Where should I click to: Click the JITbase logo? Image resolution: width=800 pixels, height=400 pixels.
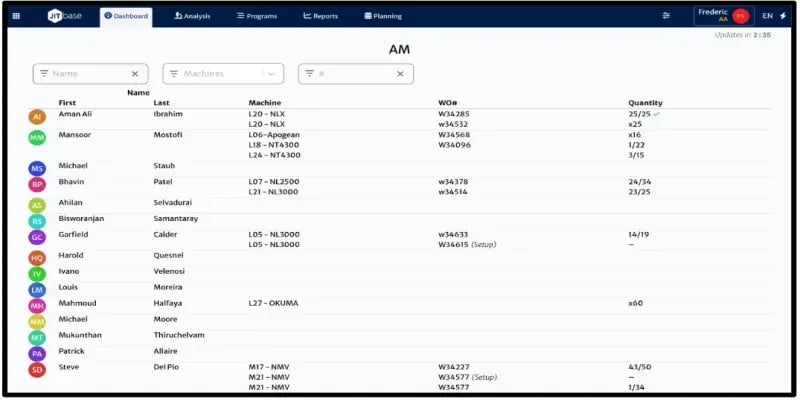[x=65, y=16]
